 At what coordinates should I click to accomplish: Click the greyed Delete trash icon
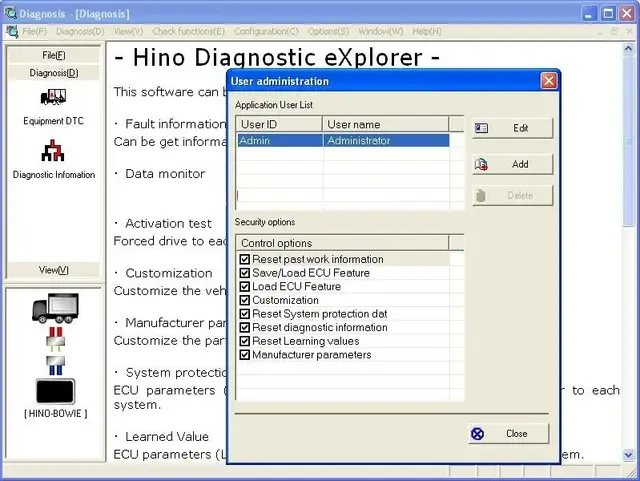pos(481,196)
